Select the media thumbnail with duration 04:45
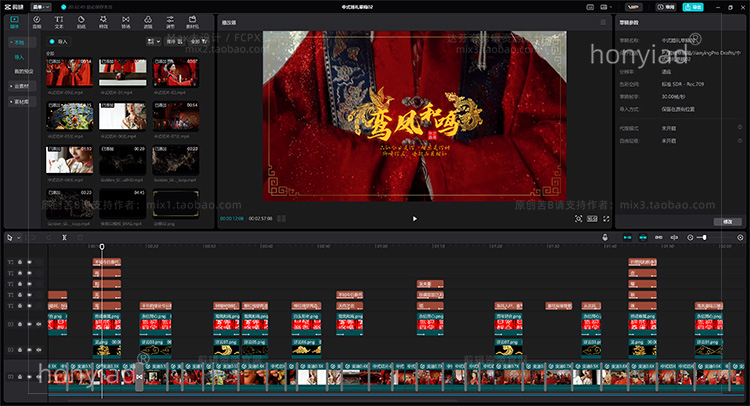The width and height of the screenshot is (750, 406). [122, 204]
